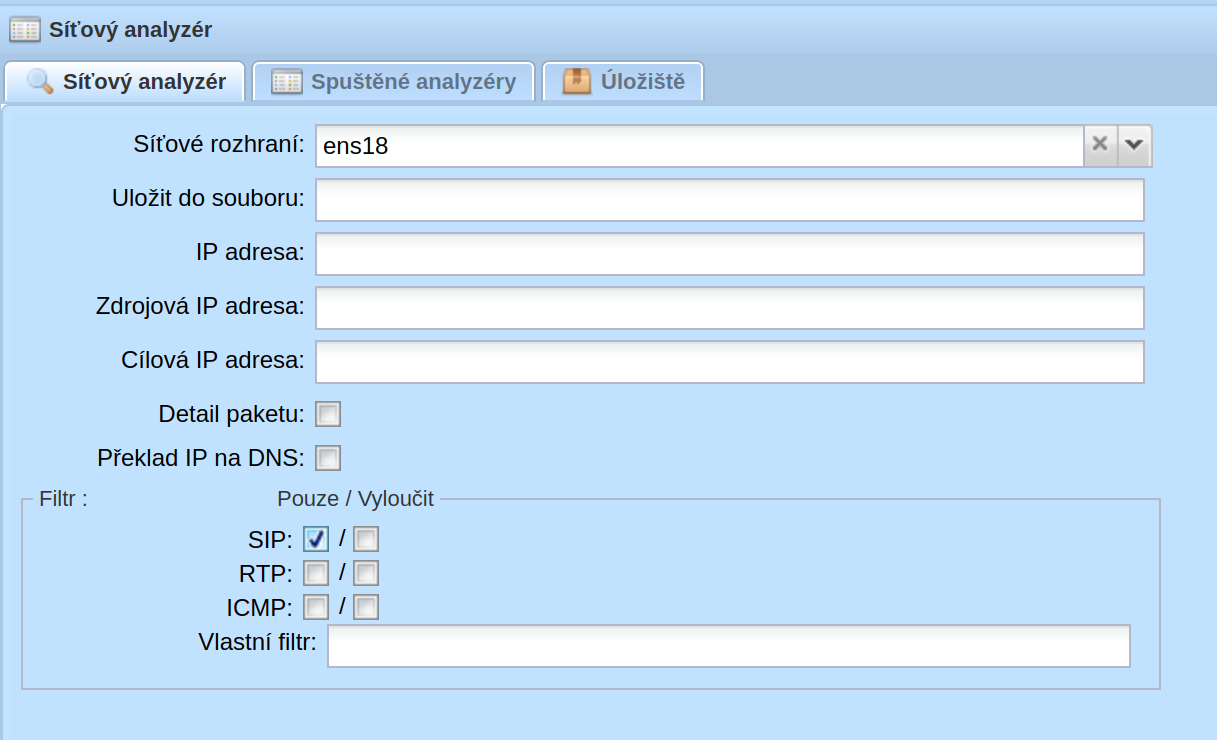
Task: Click the Síťové rozhraní label
Action: click(219, 144)
